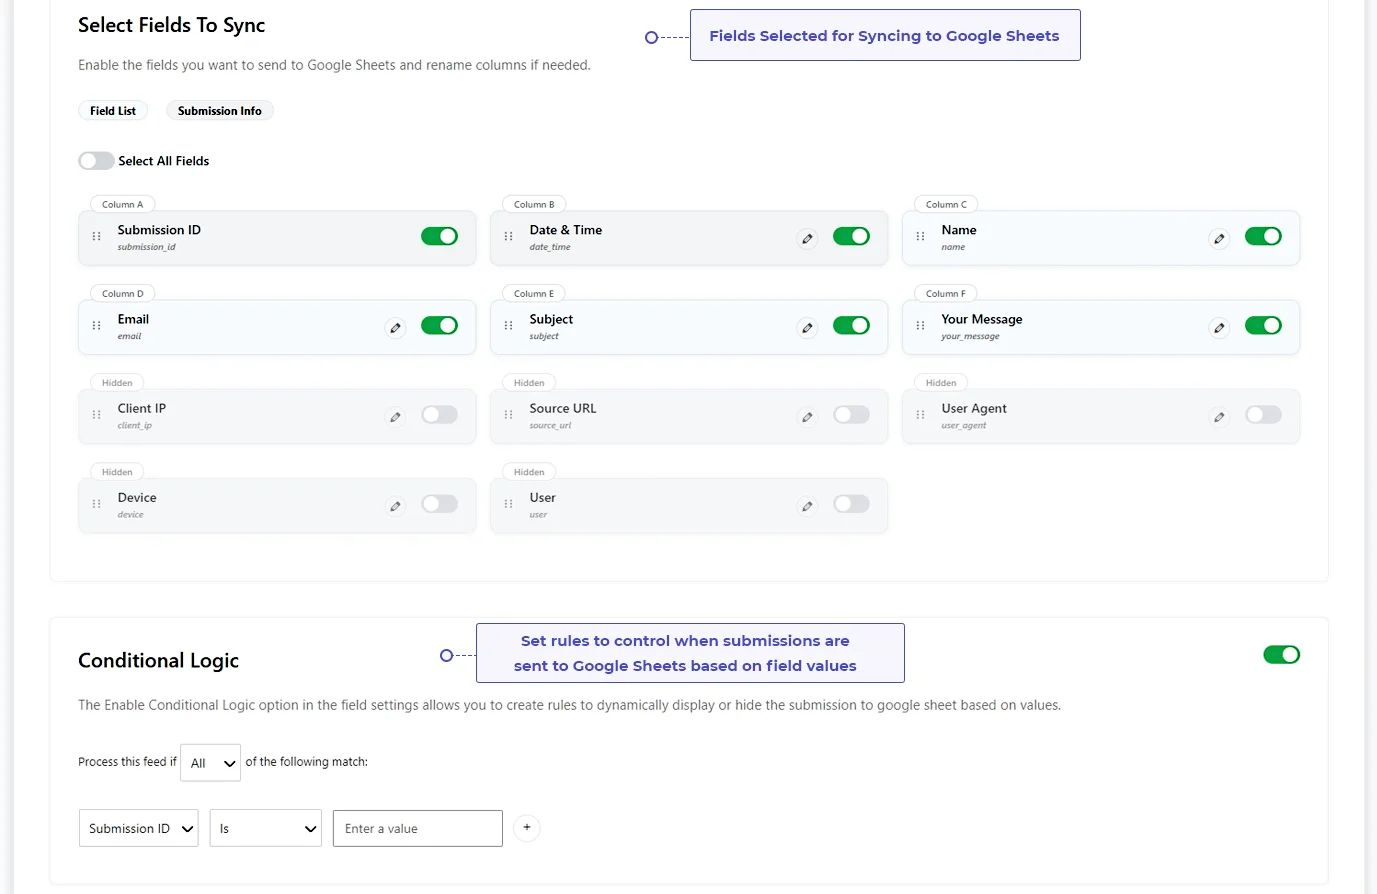Switch off Conditional Logic
Screen dimensions: 1377x894
1281,654
